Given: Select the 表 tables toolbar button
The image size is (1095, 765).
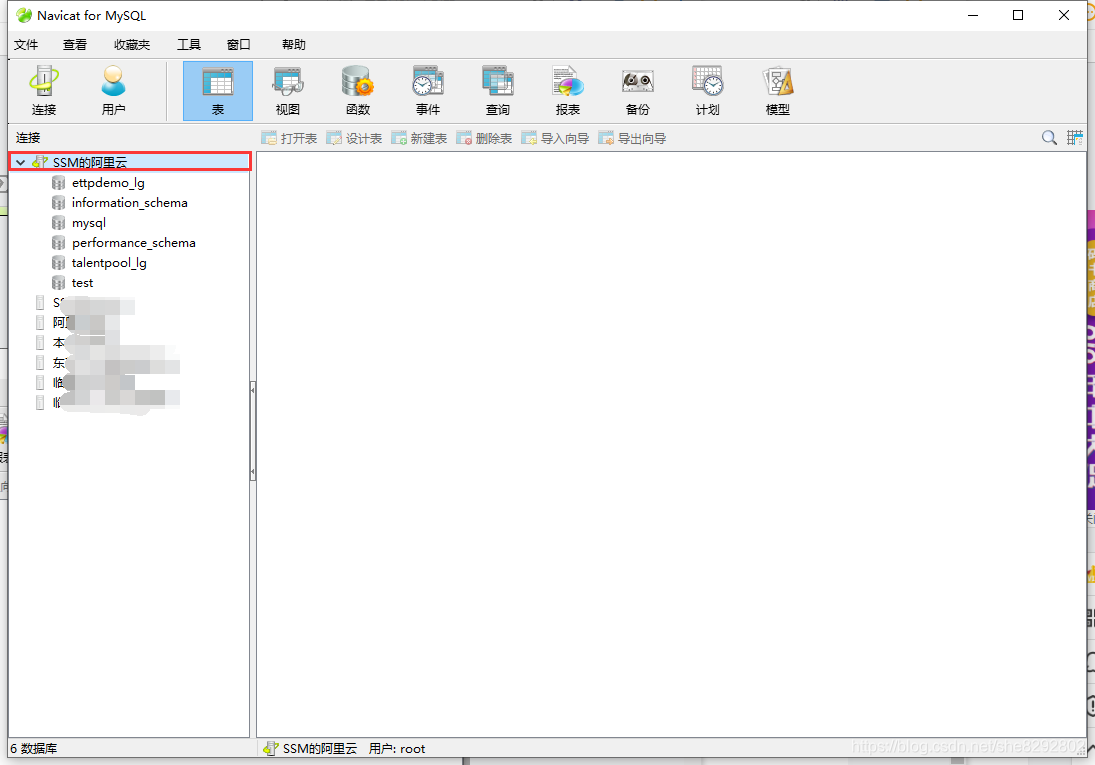Looking at the screenshot, I should point(218,91).
